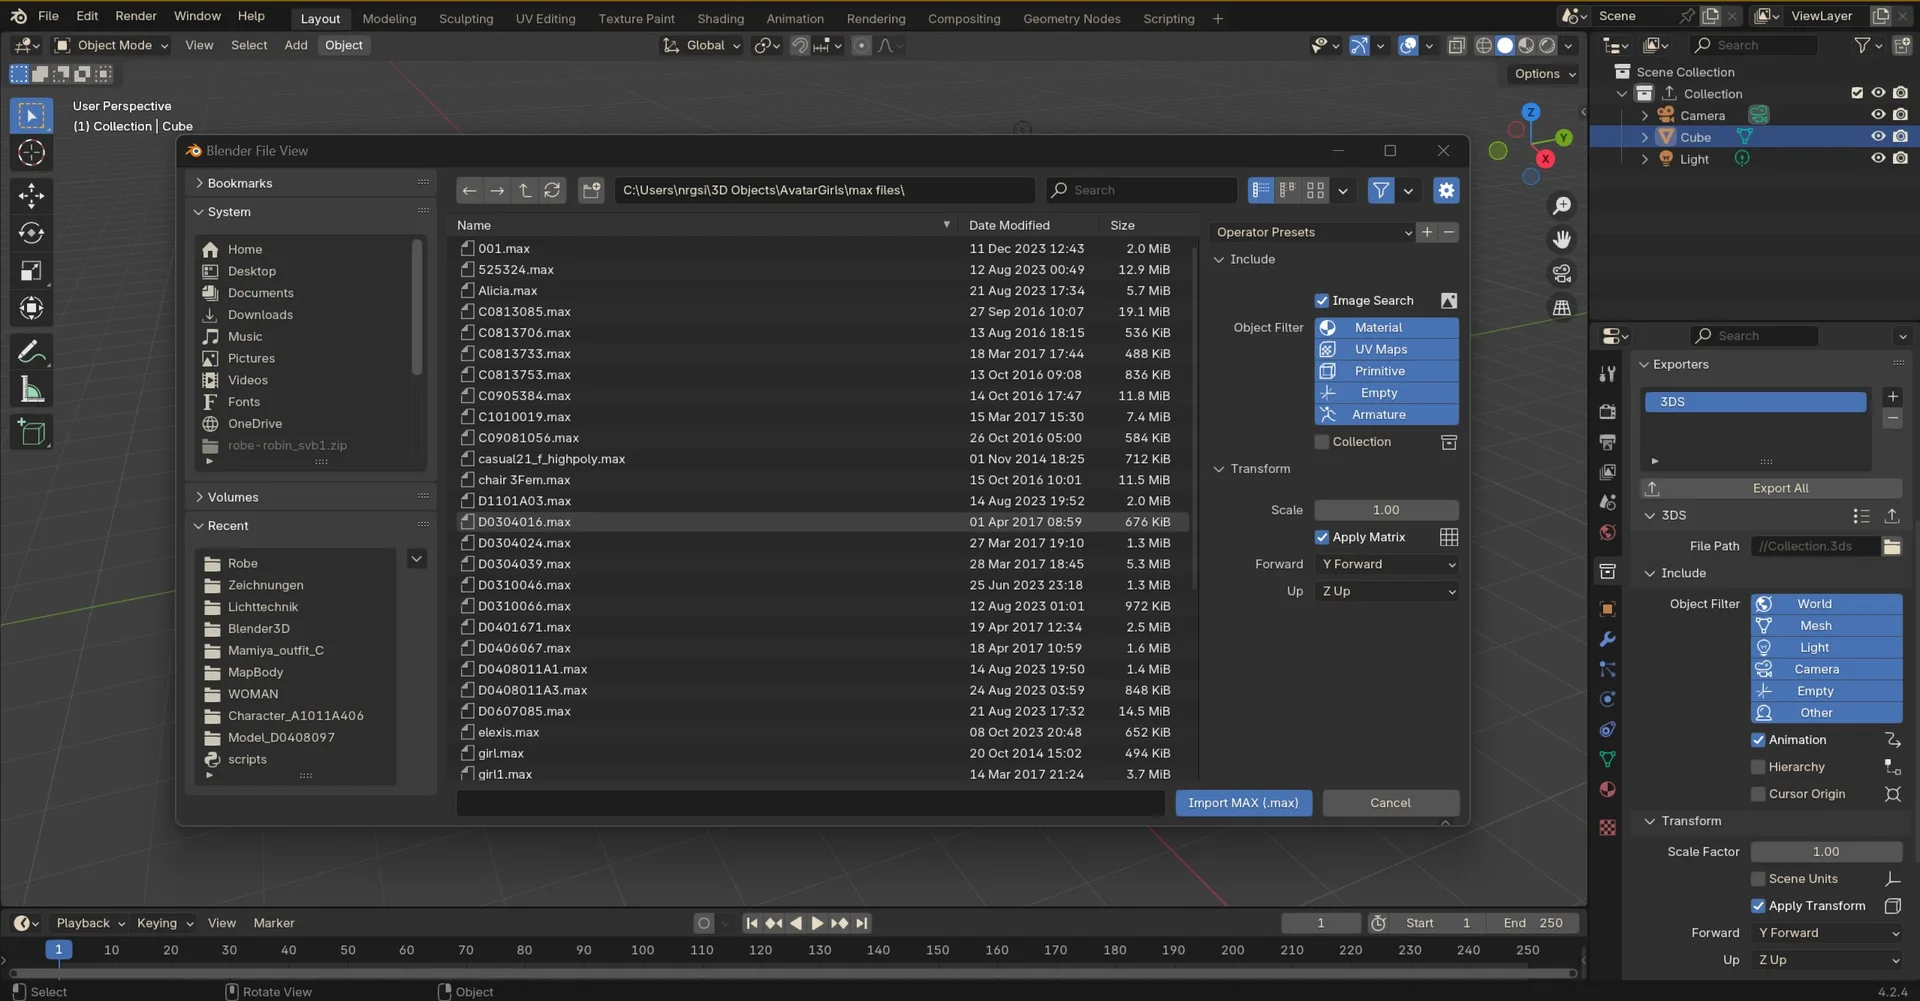Create new directory in file browser

point(591,190)
